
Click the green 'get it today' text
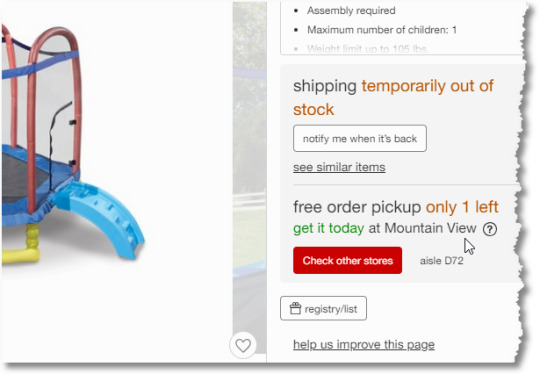coord(329,228)
